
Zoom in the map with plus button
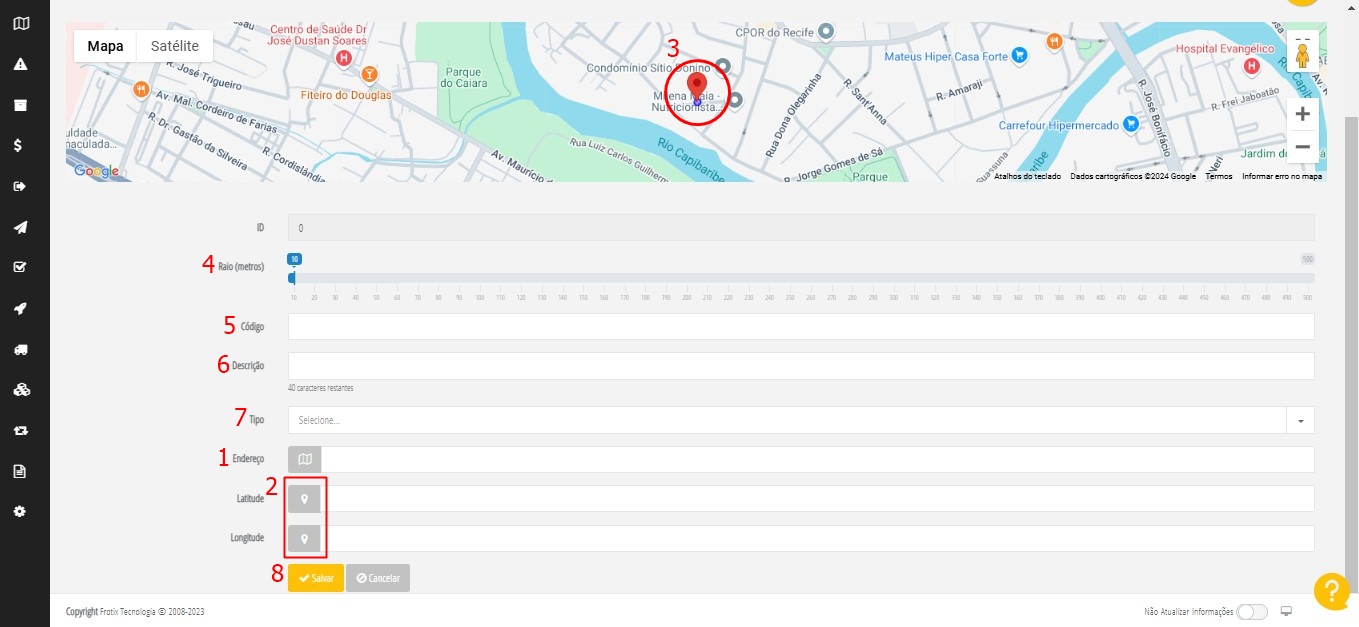click(x=1302, y=114)
